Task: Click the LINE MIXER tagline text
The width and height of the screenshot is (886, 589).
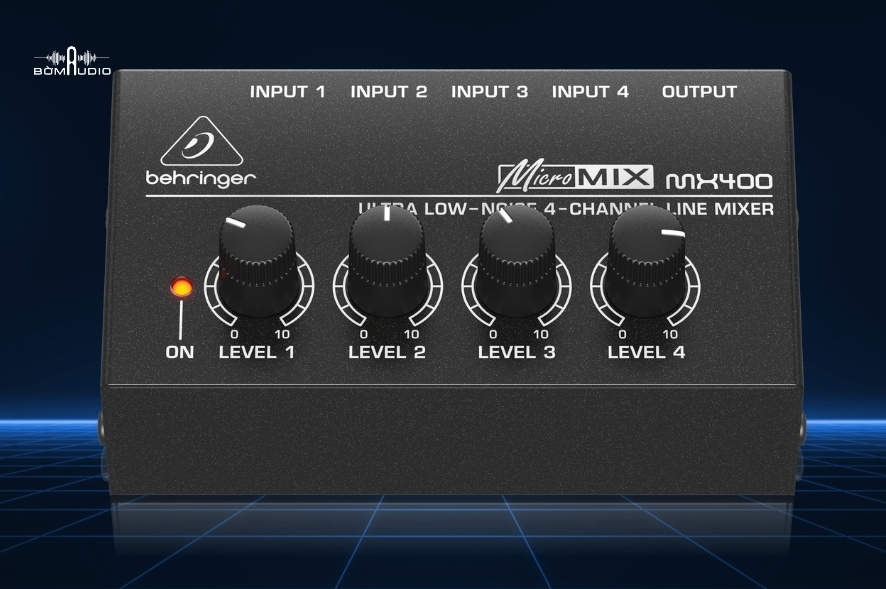Action: point(720,209)
